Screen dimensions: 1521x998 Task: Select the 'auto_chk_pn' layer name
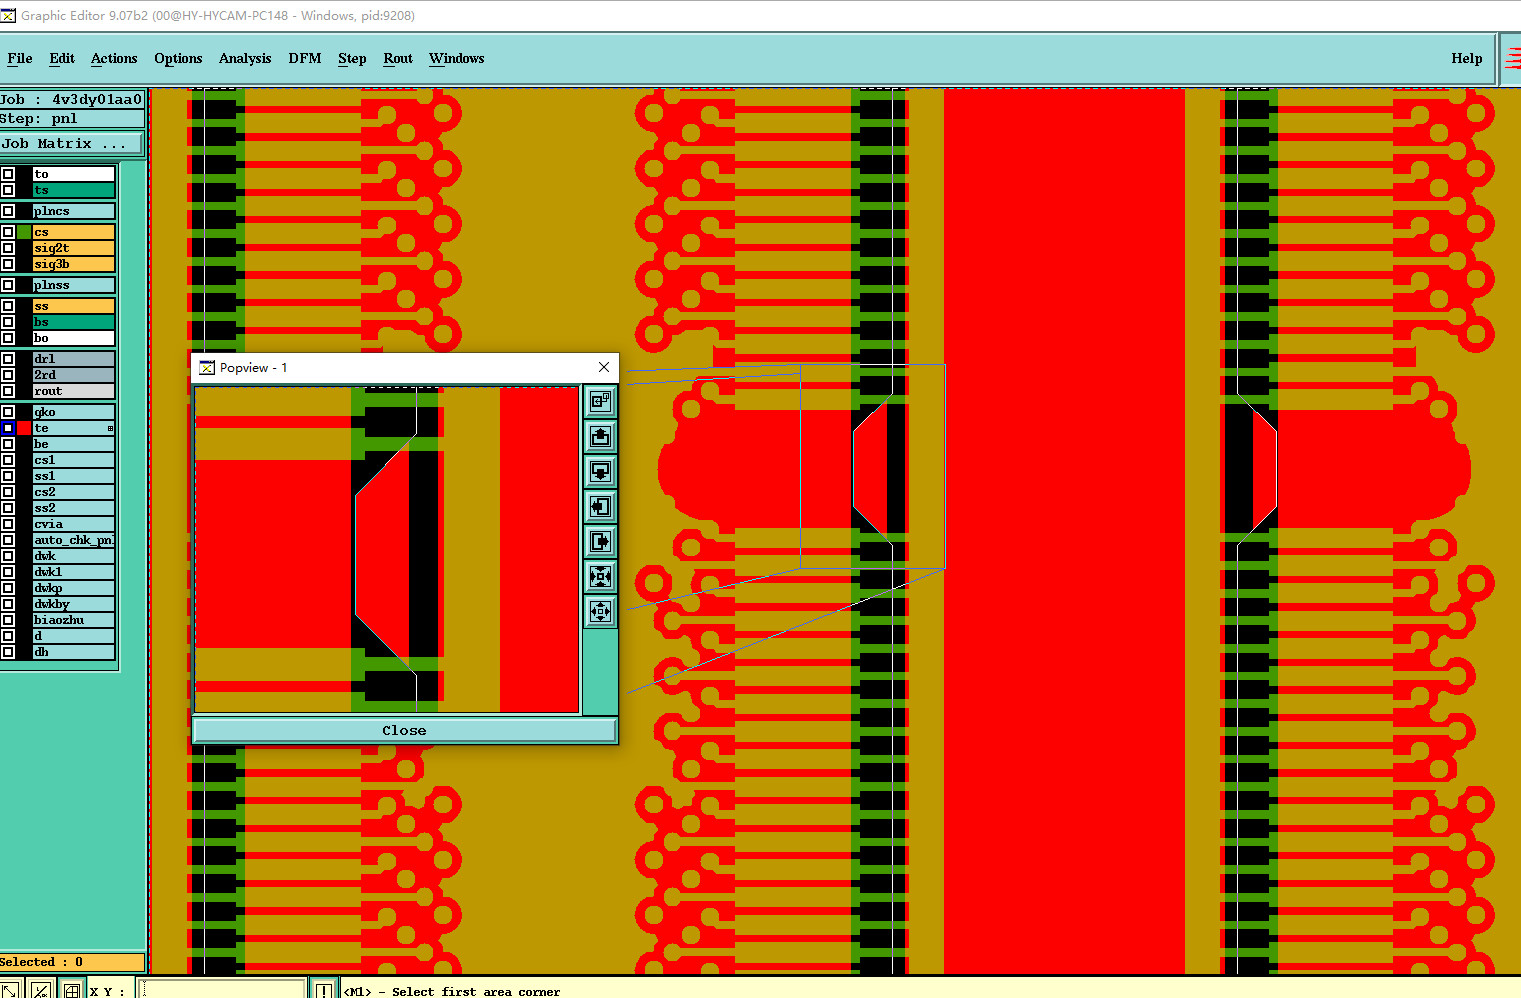[x=74, y=540]
